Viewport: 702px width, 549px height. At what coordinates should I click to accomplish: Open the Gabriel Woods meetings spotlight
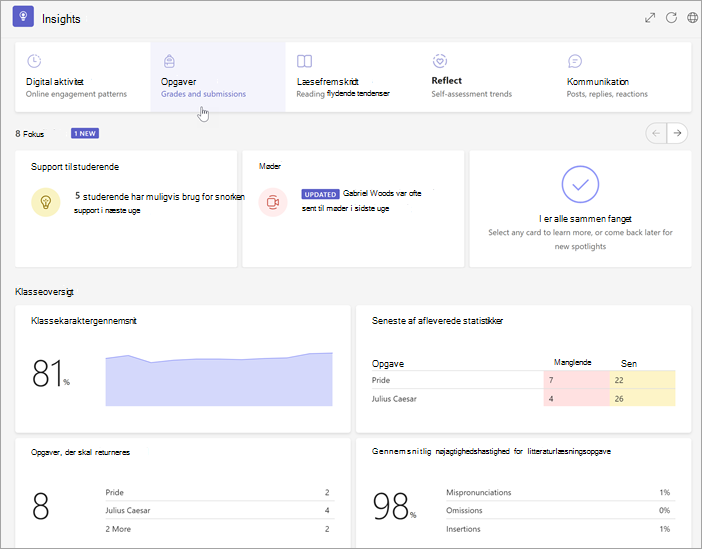click(x=353, y=209)
